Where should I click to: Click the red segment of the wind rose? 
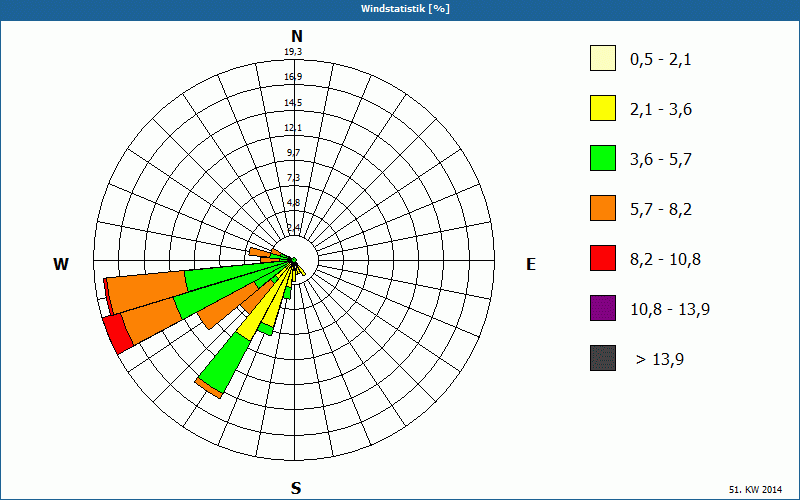118,334
